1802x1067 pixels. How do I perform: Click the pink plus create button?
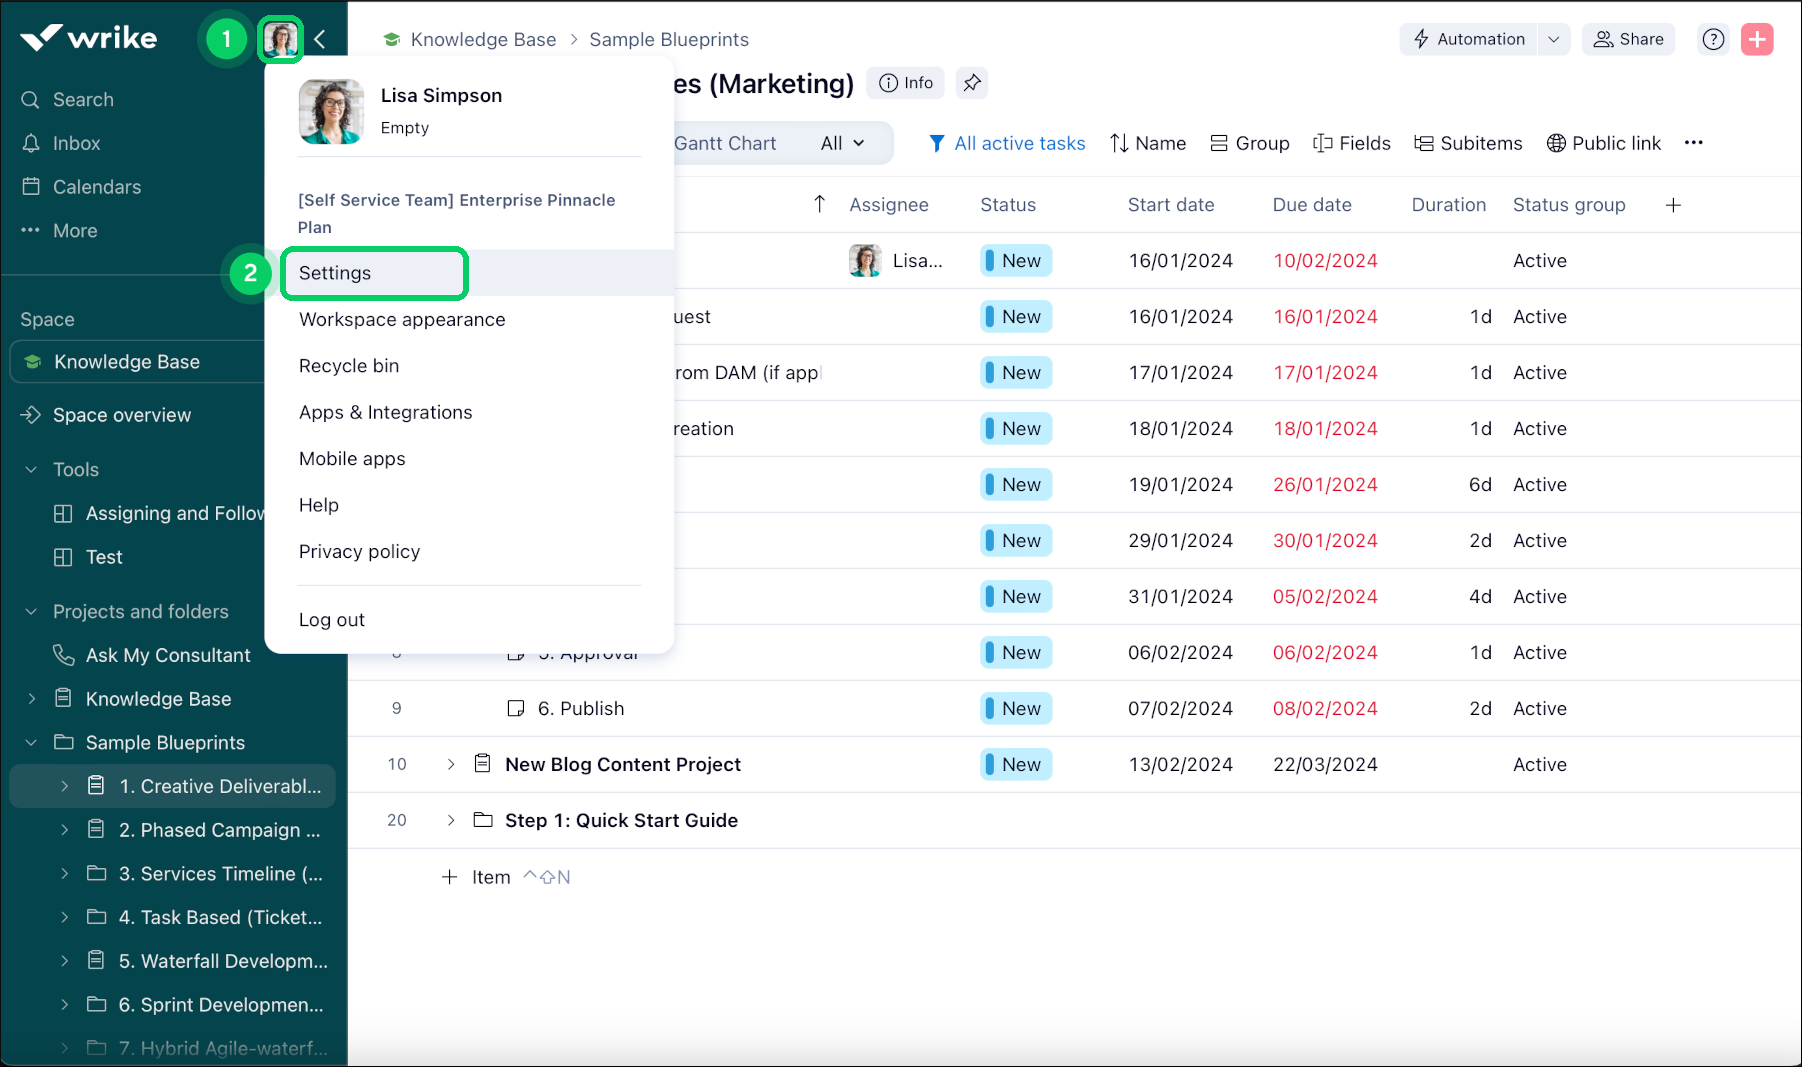pyautogui.click(x=1757, y=39)
